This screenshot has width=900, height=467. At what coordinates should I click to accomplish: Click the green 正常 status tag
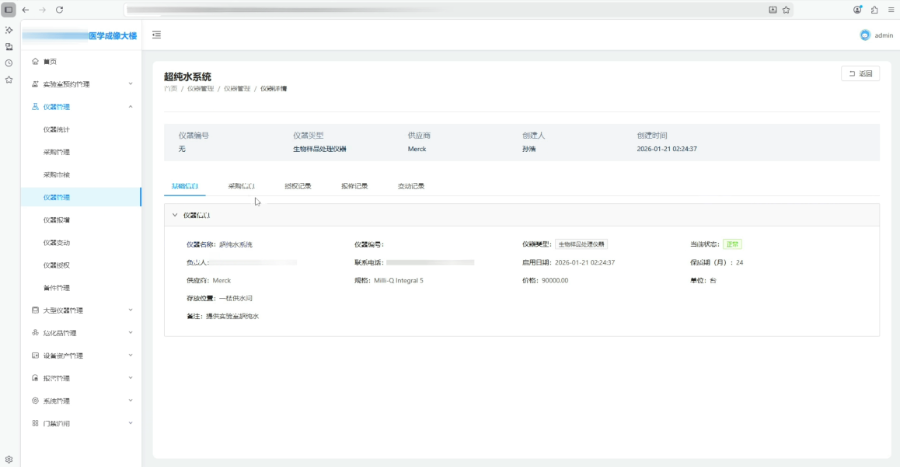(x=732, y=244)
